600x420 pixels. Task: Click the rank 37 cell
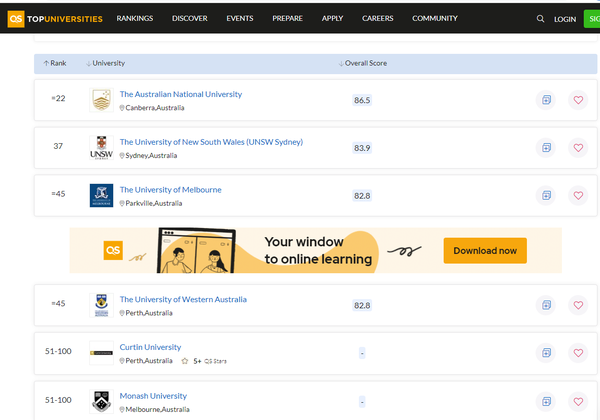[58, 146]
